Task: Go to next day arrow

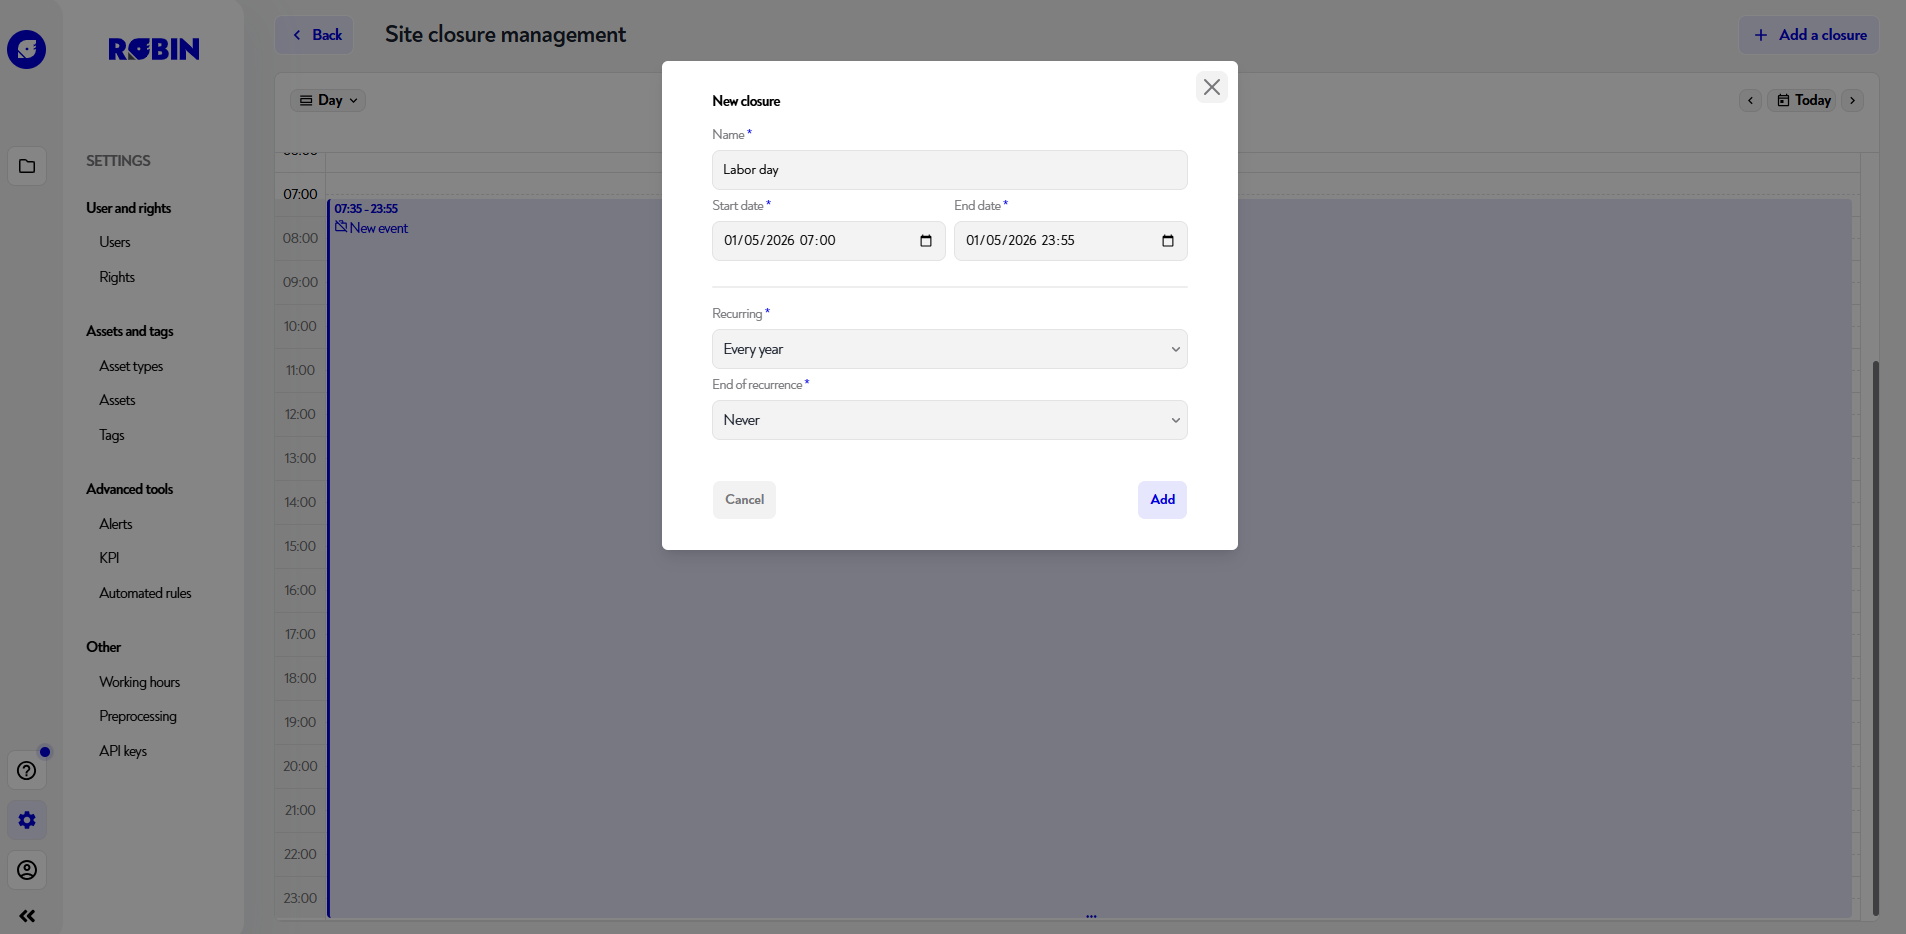Action: pyautogui.click(x=1852, y=100)
